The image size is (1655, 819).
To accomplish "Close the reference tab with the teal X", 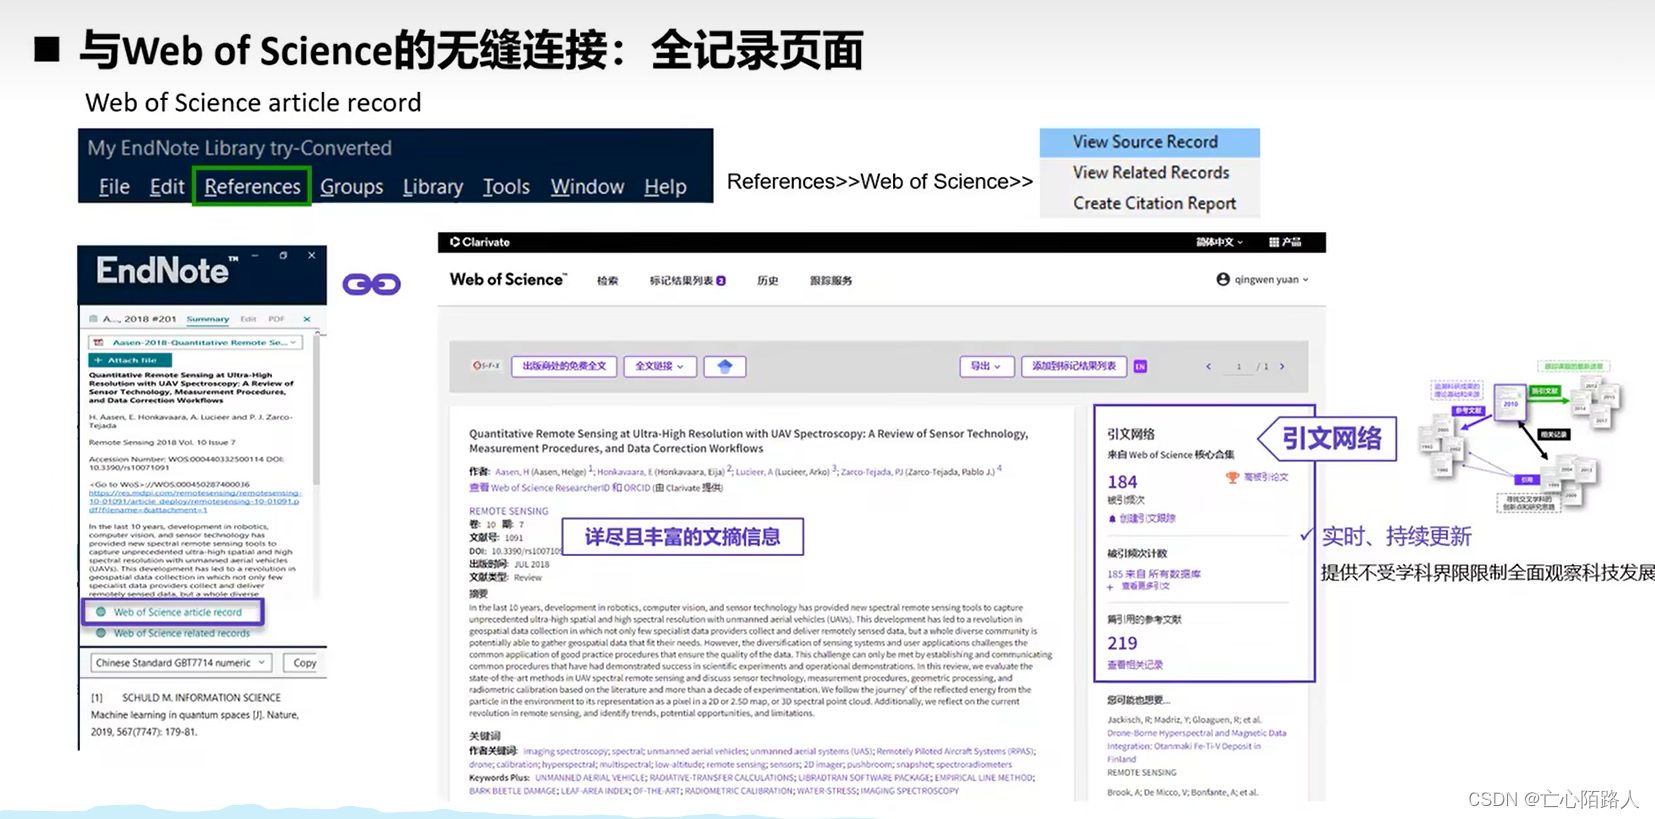I will tap(307, 319).
